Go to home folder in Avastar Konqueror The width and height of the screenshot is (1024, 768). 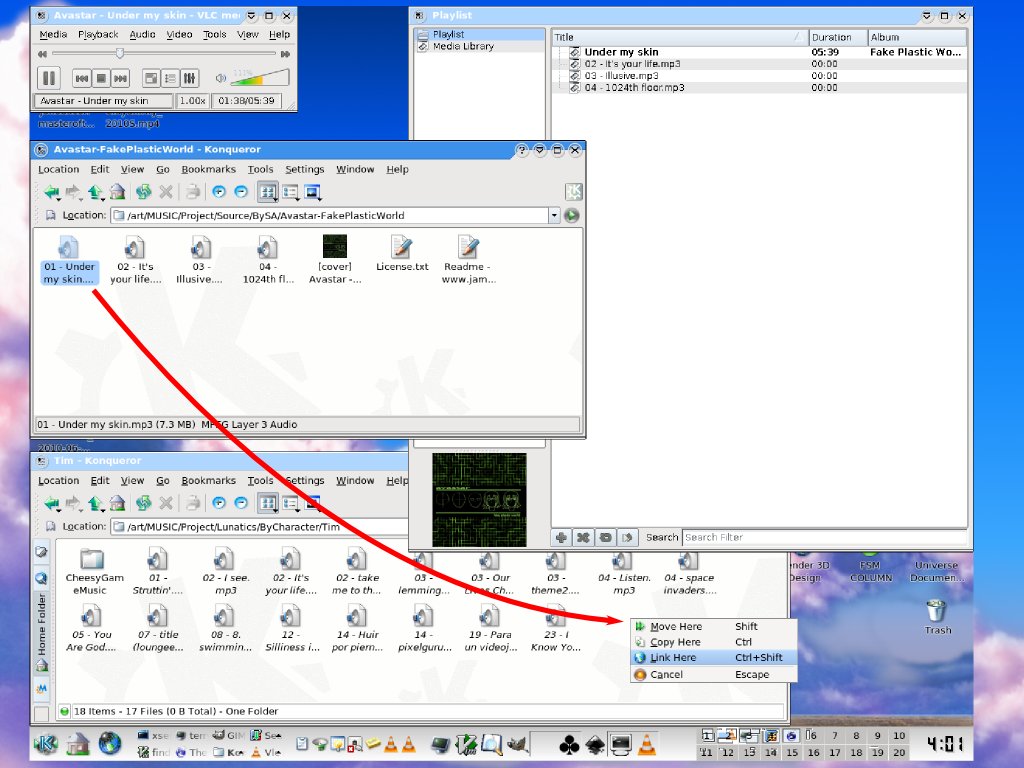tap(118, 192)
